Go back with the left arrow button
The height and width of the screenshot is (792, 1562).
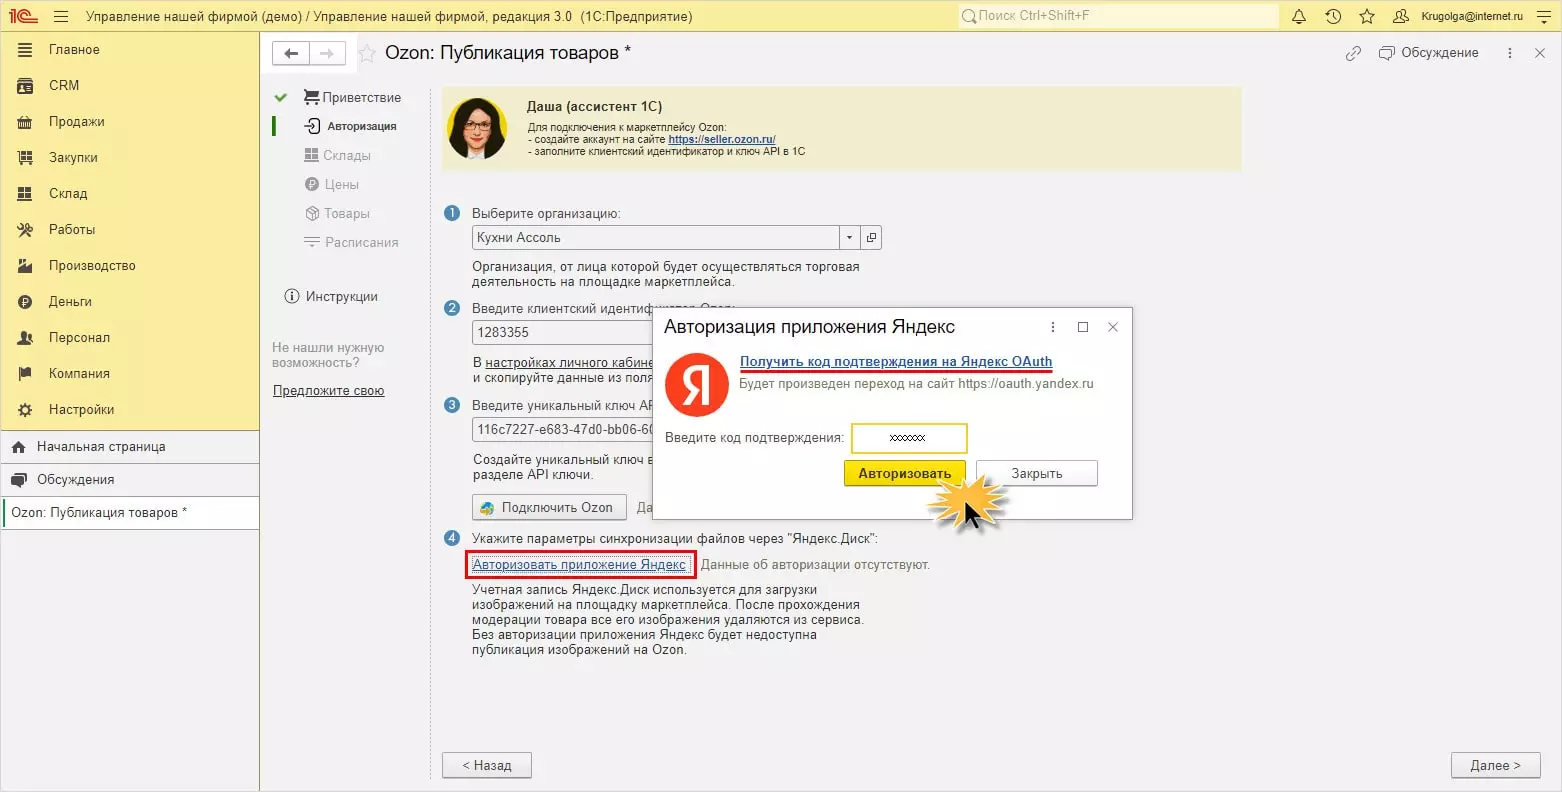tap(291, 53)
